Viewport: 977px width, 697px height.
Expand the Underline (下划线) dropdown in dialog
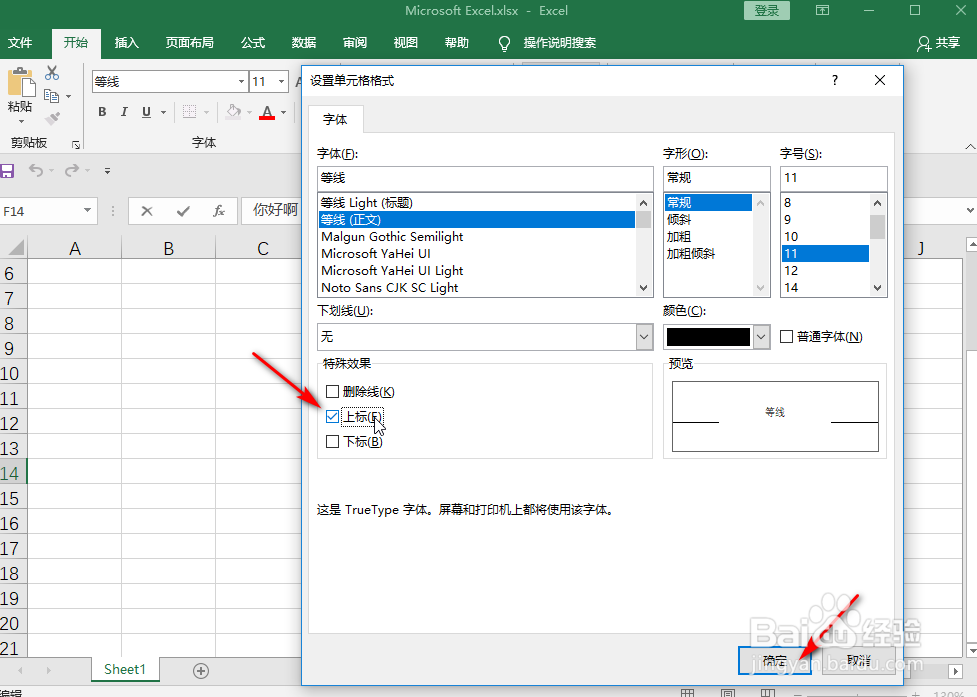tap(644, 337)
